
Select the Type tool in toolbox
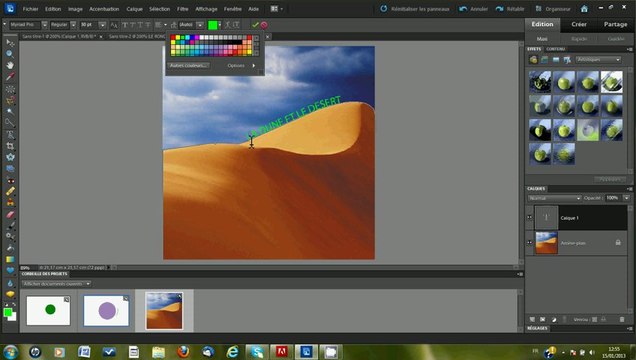(x=10, y=135)
